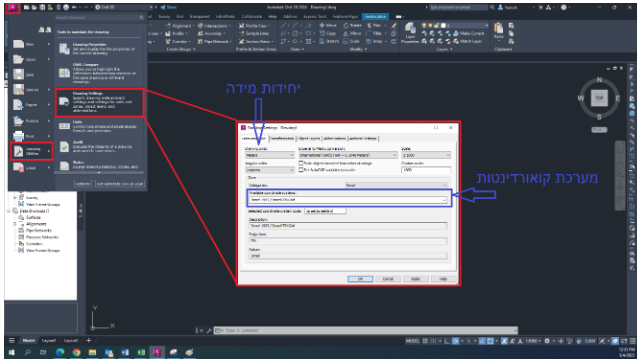The width and height of the screenshot is (641, 361).
Task: Open the Civil 3D application menu button
Action: coord(13,7)
